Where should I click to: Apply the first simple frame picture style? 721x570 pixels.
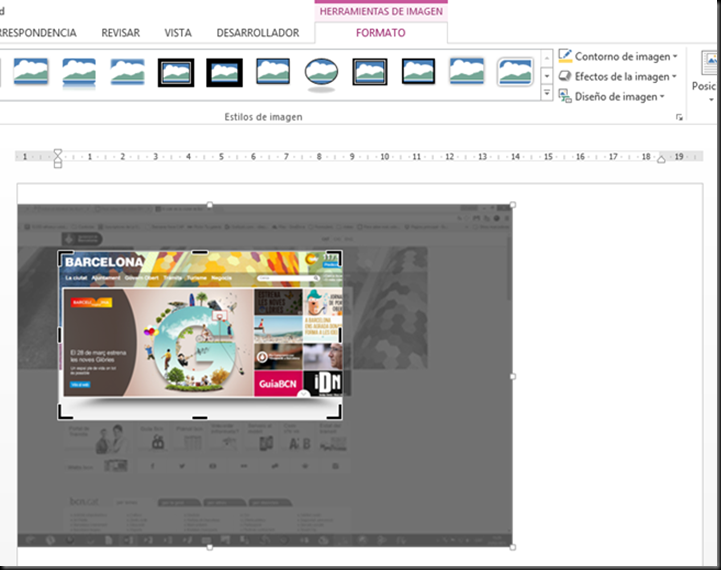tap(31, 72)
